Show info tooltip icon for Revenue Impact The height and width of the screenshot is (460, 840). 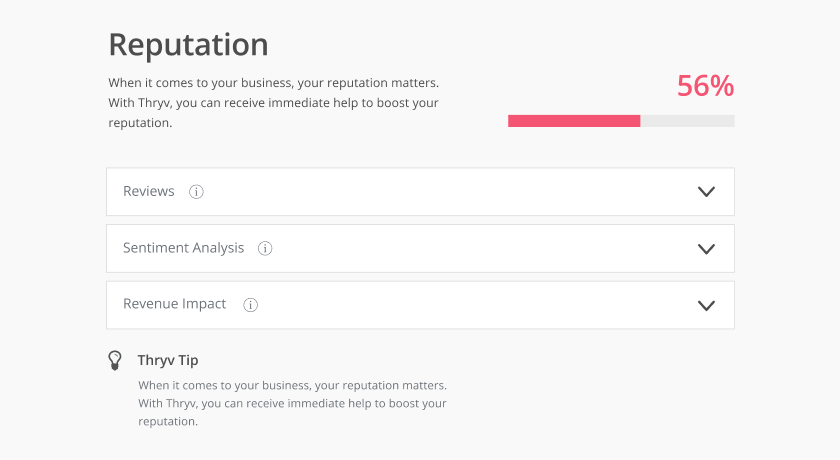251,305
